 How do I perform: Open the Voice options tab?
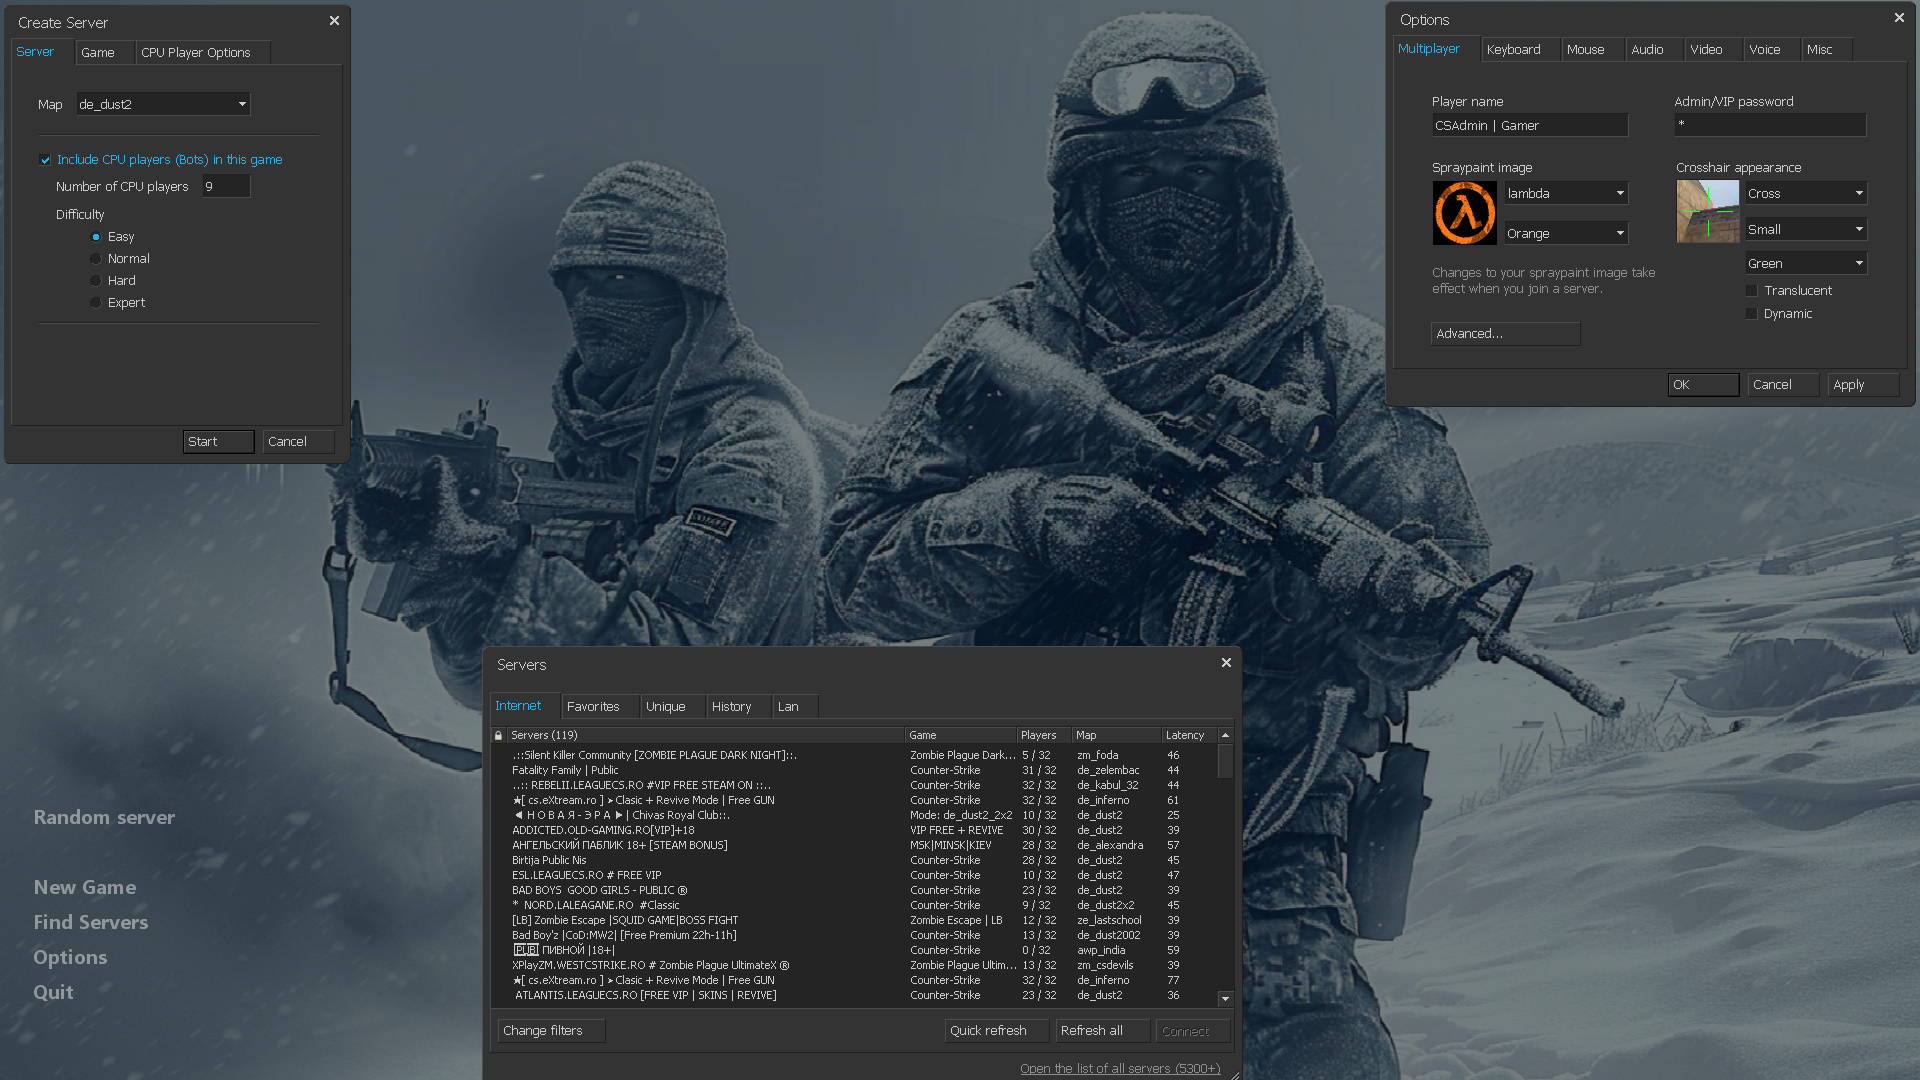pyautogui.click(x=1773, y=50)
